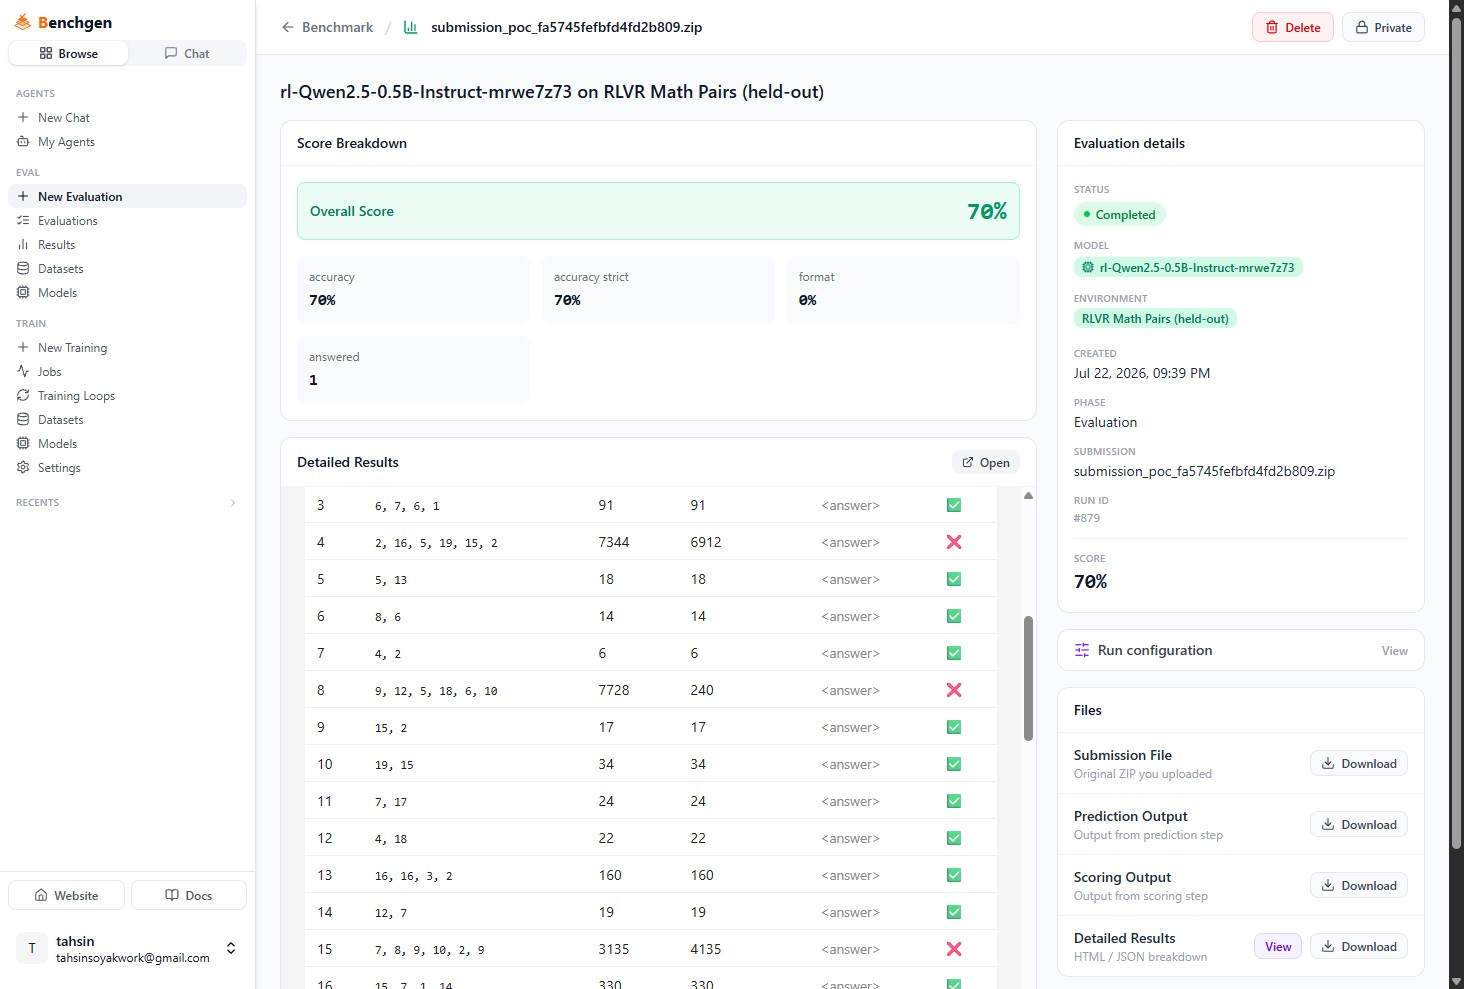
Task: View the Detailed Results HTML breakdown
Action: [1278, 946]
